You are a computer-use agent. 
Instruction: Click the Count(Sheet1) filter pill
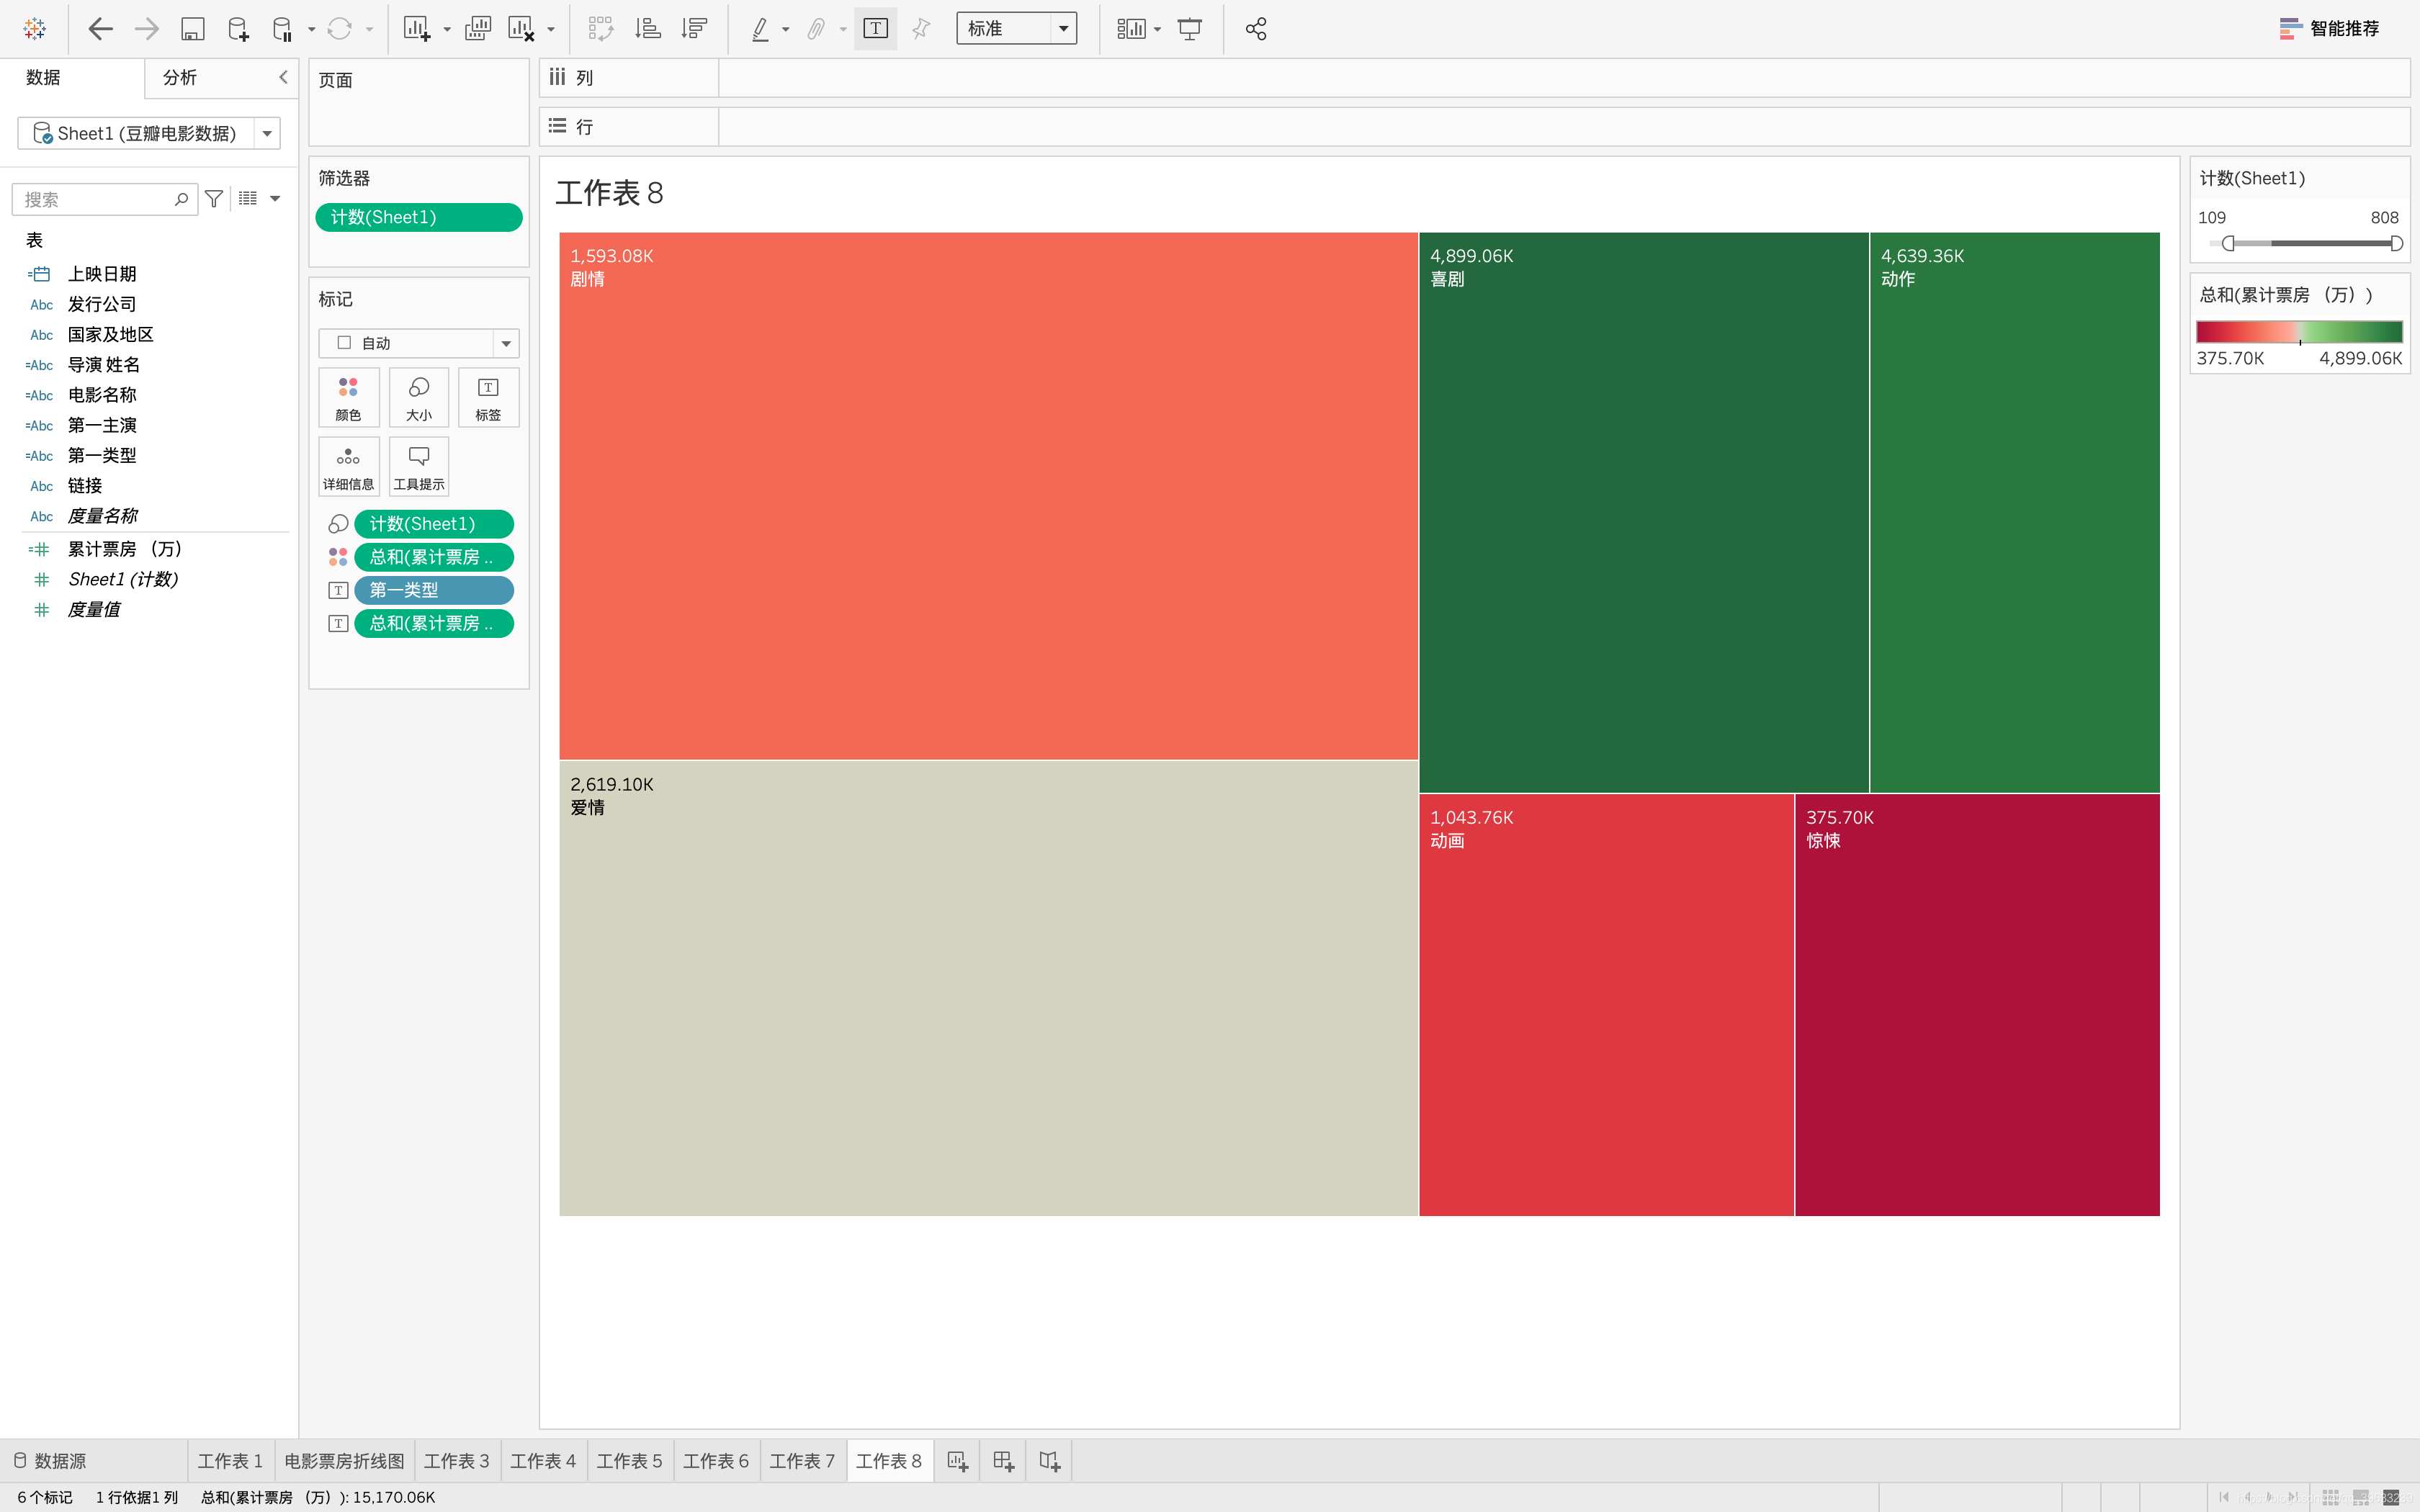pyautogui.click(x=418, y=217)
